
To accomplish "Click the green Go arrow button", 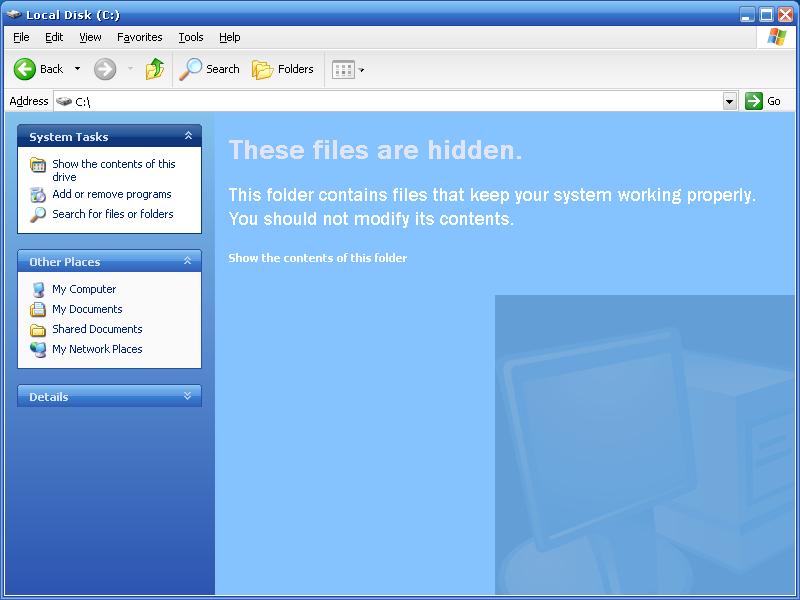I will pos(754,101).
